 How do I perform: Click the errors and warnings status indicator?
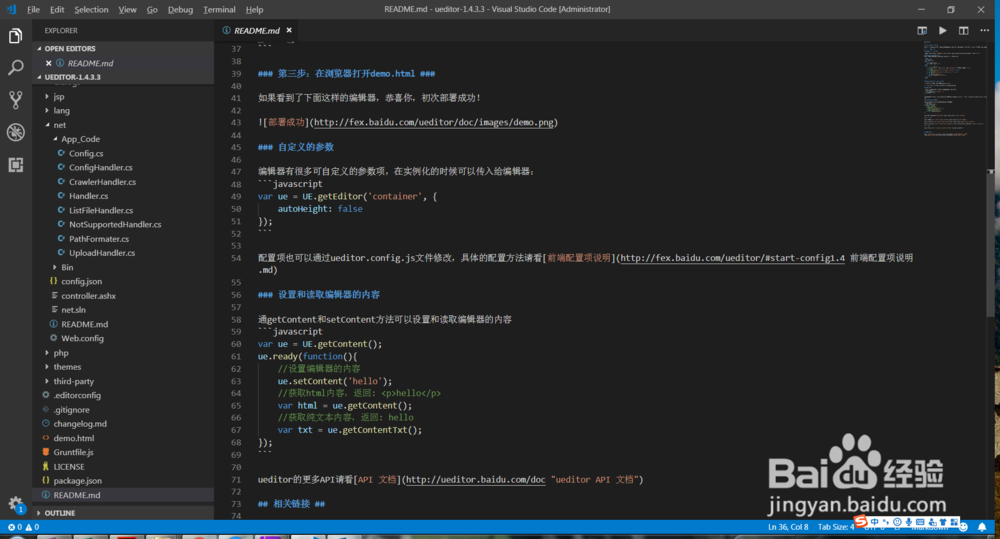(24, 527)
